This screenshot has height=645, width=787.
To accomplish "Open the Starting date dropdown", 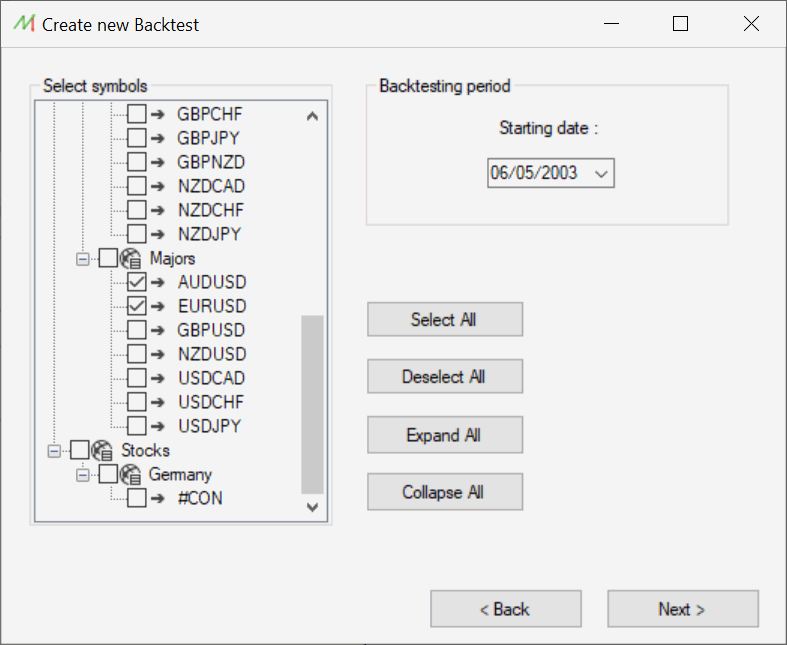I will click(x=601, y=174).
